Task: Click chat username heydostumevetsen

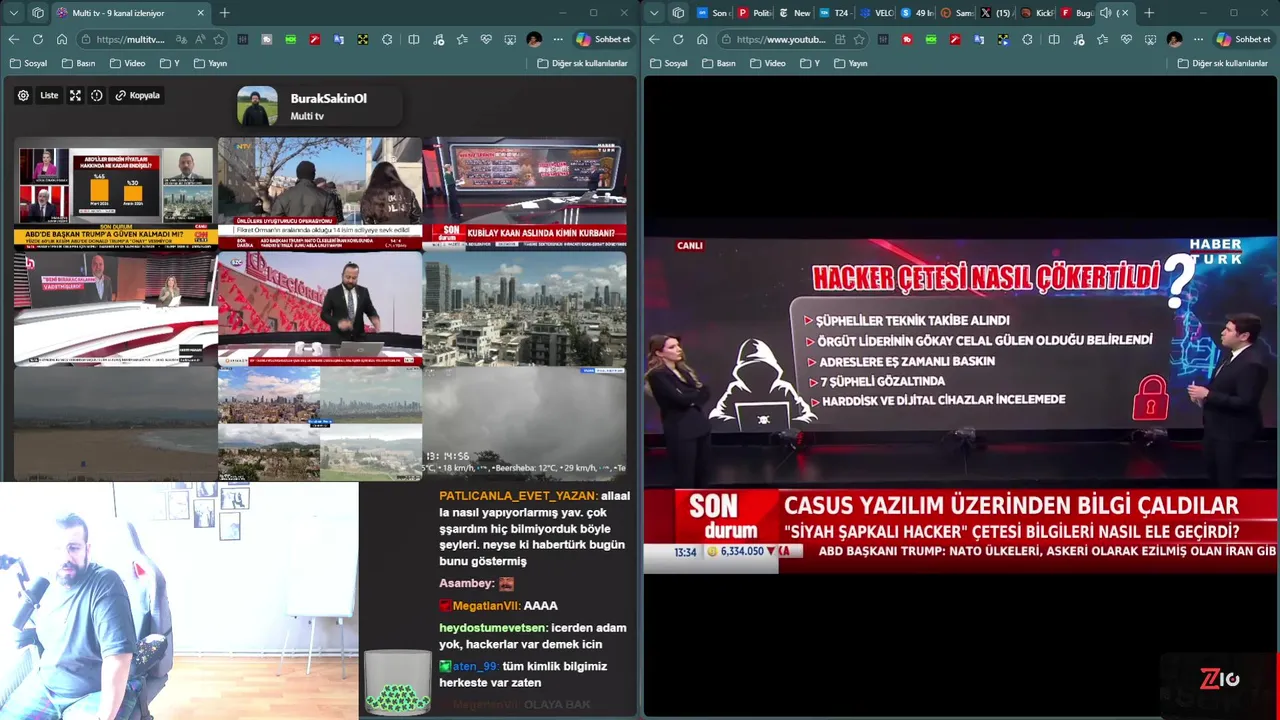Action: pyautogui.click(x=494, y=628)
